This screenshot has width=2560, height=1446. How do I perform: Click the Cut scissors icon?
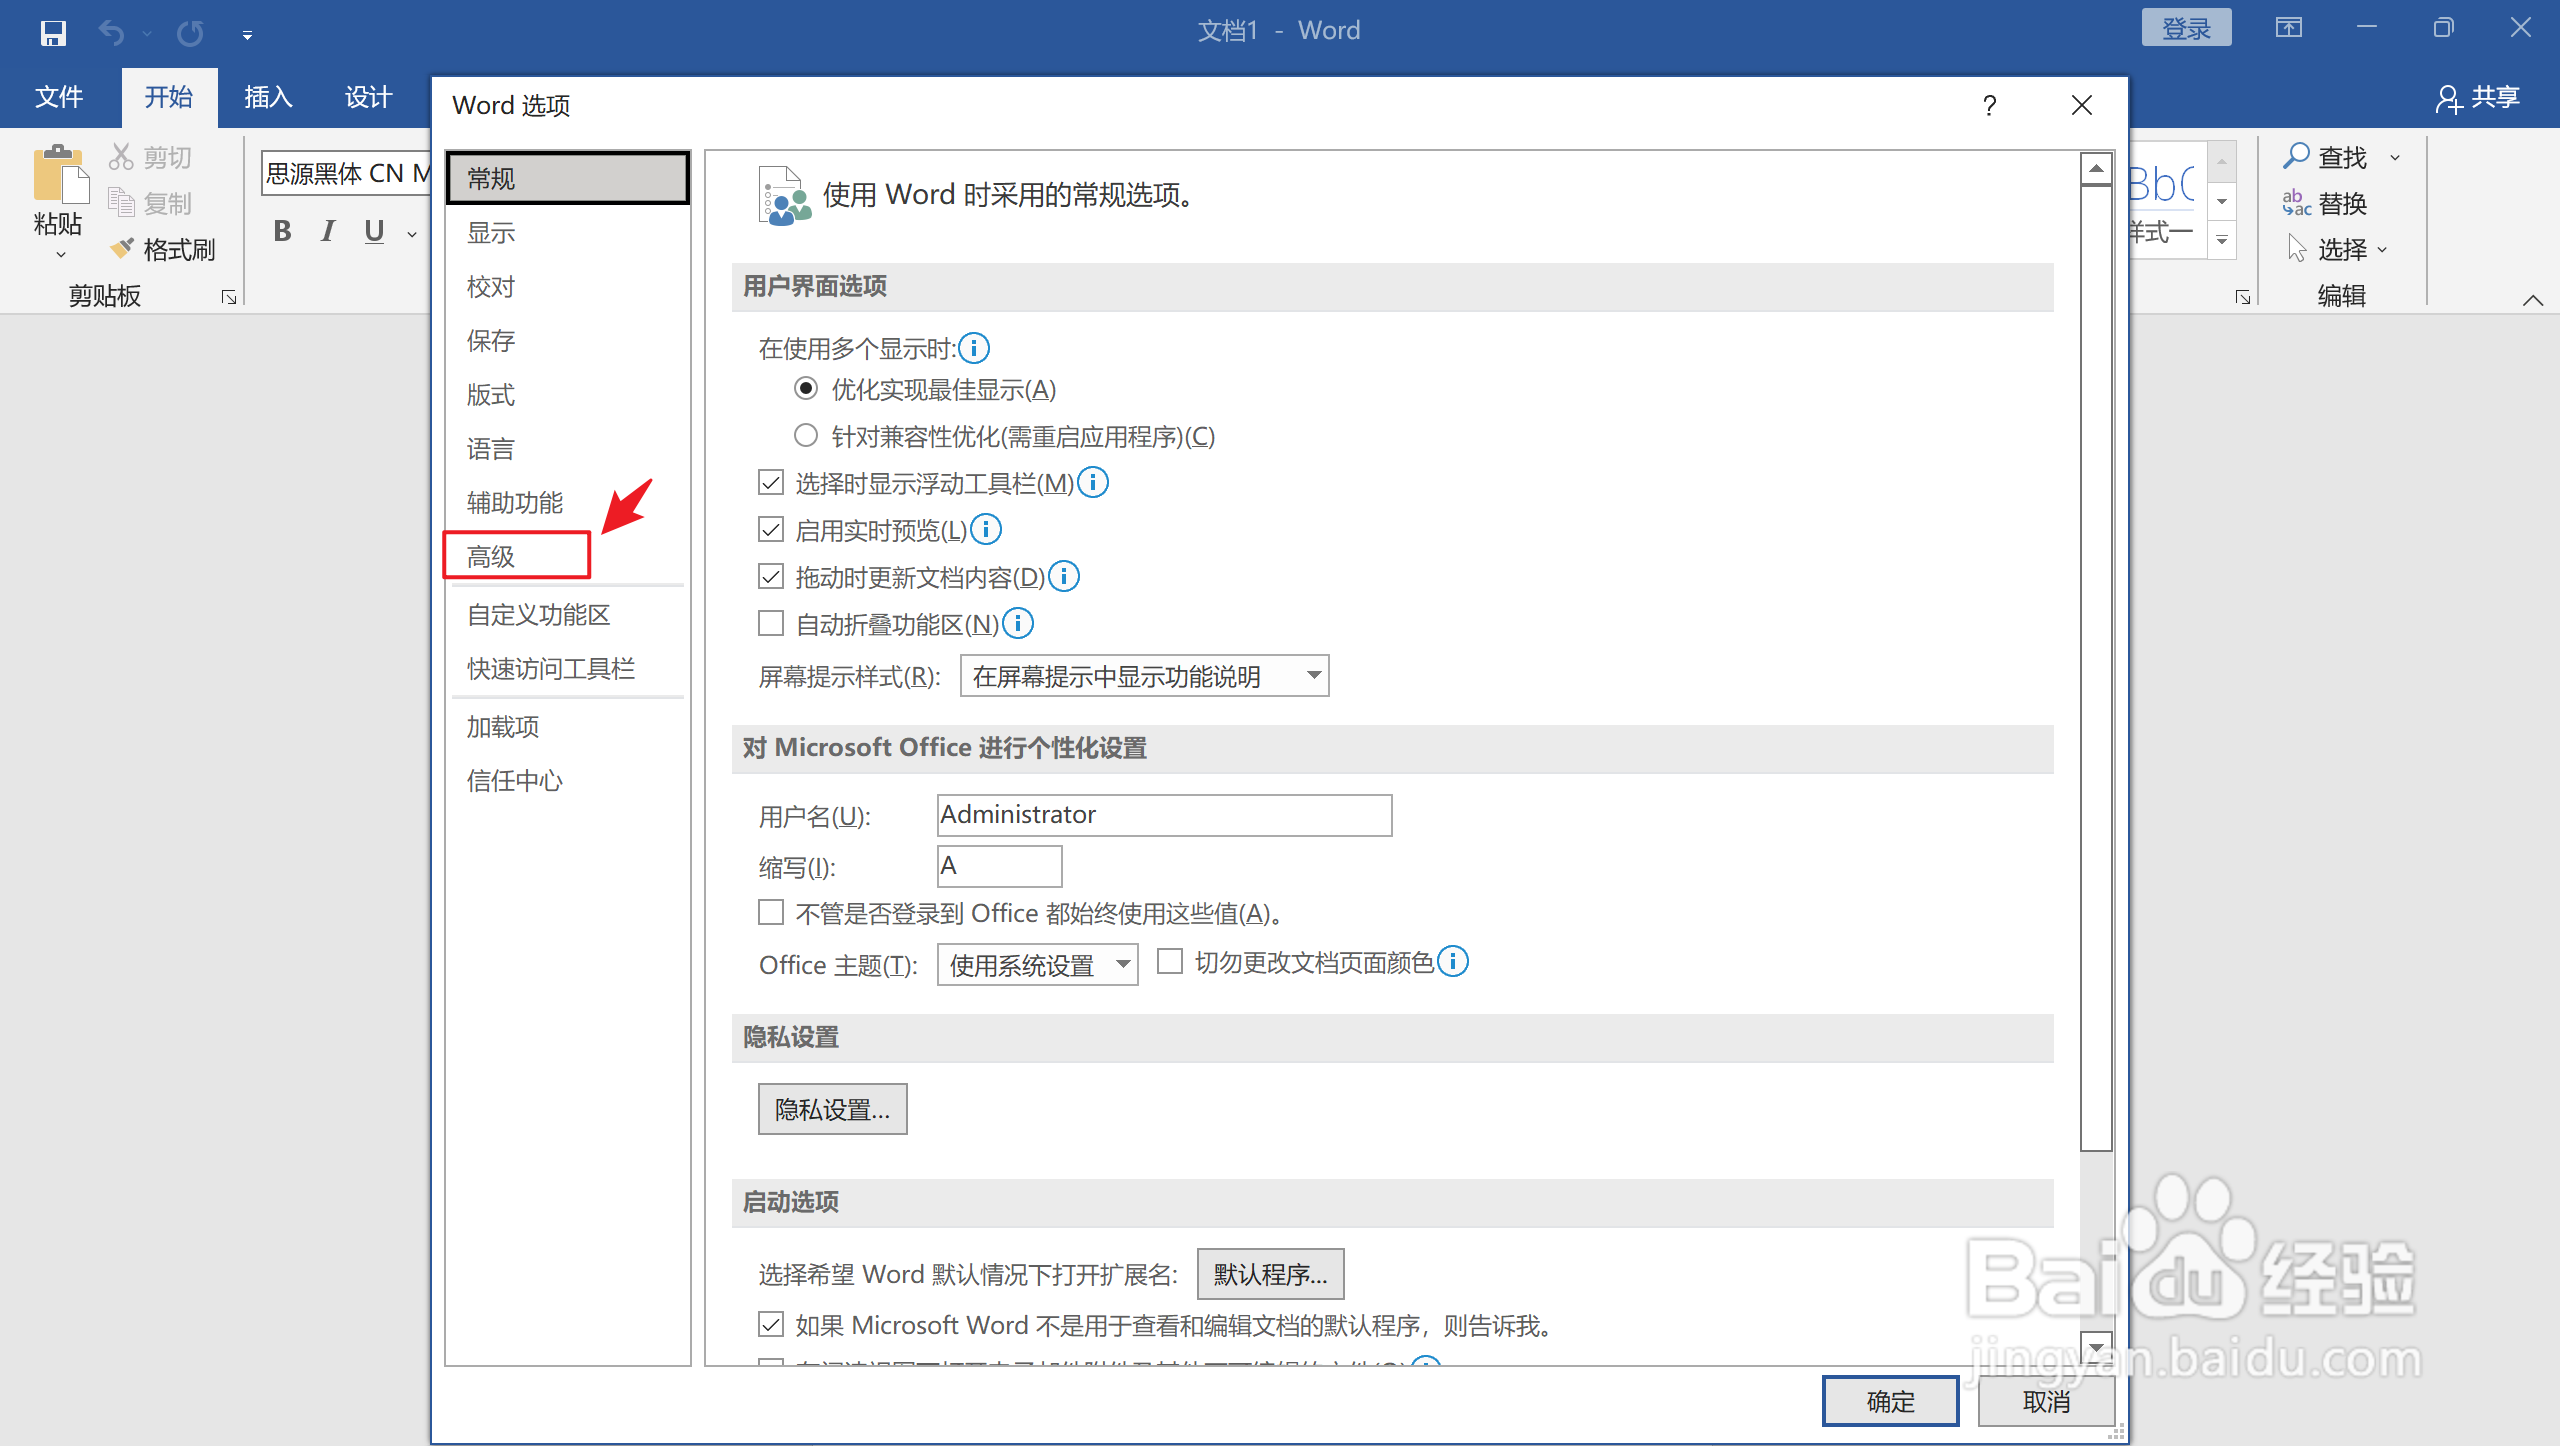tap(121, 157)
